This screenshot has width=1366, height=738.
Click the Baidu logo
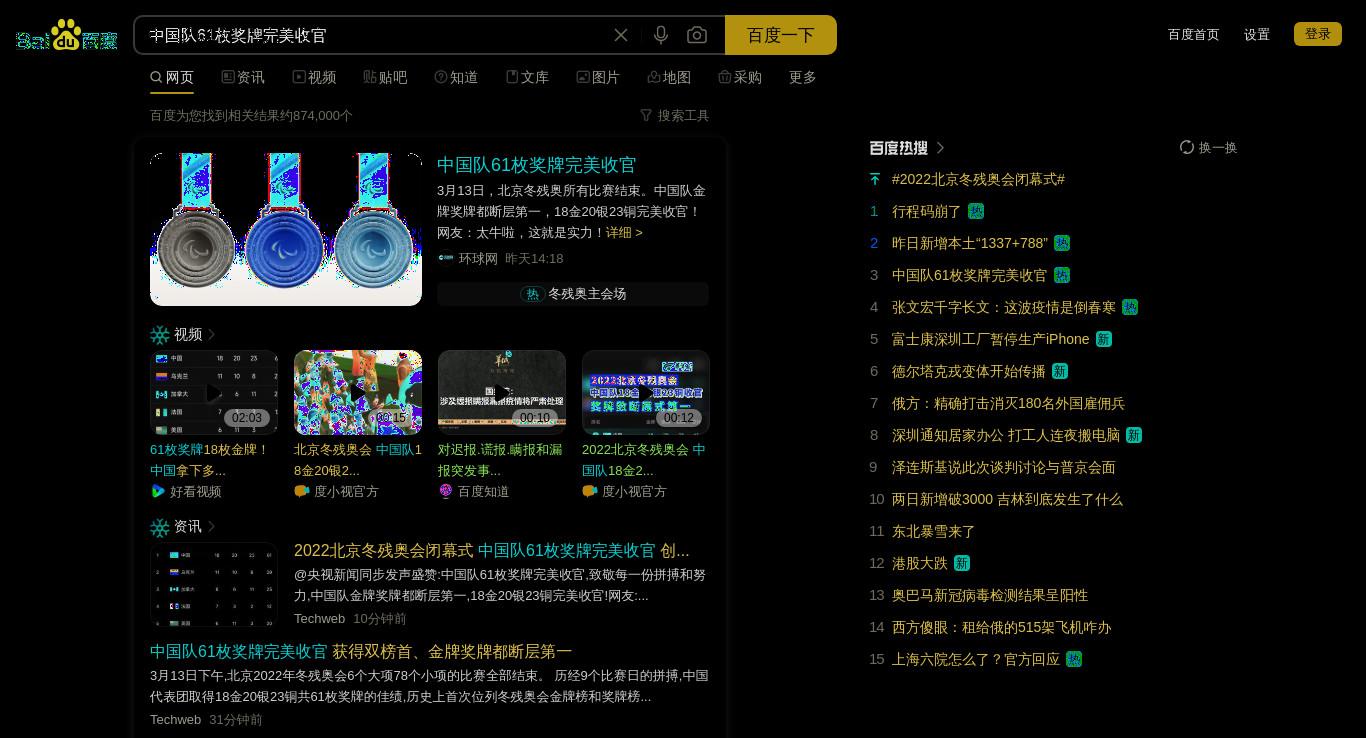coord(67,35)
